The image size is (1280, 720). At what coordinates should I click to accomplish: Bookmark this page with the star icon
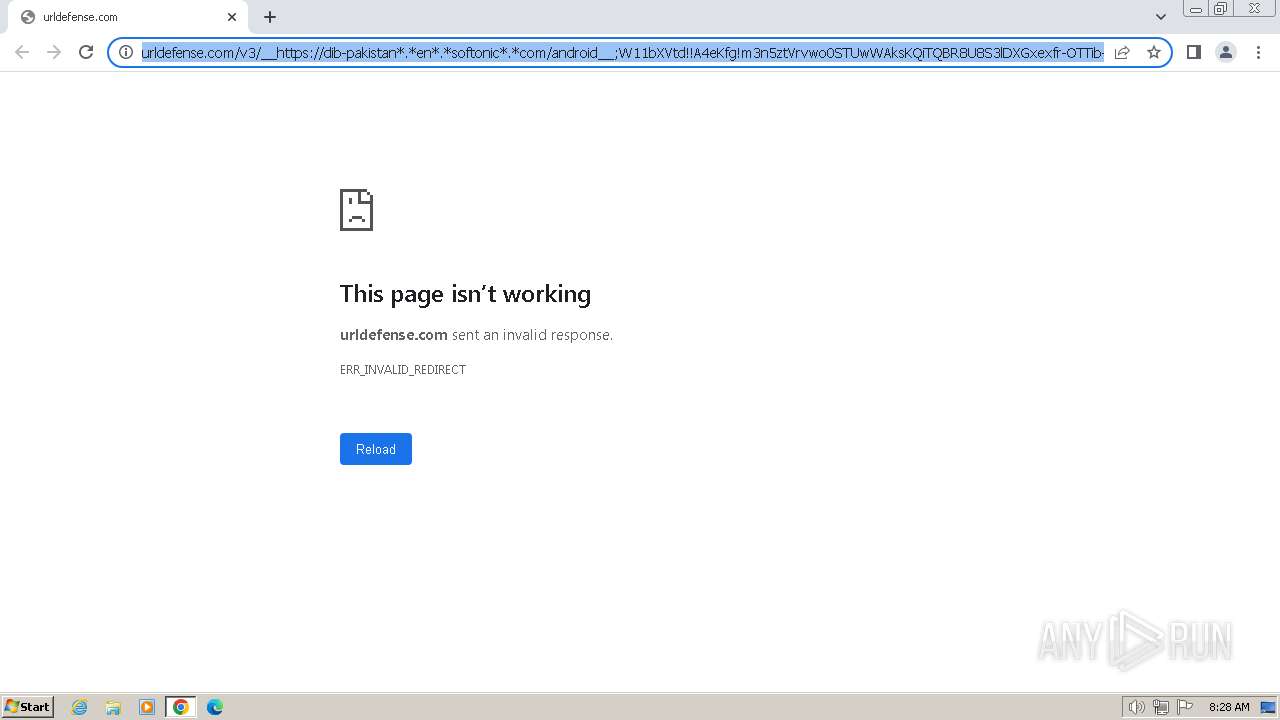tap(1154, 52)
